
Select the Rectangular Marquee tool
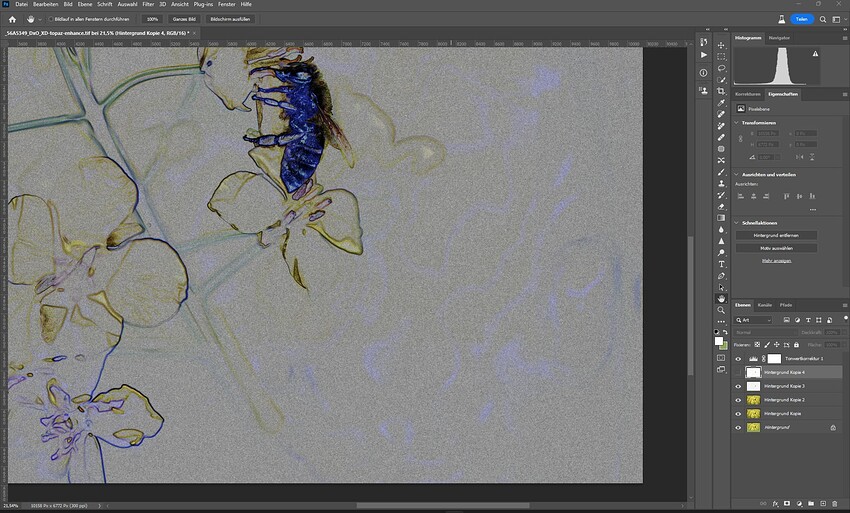tap(721, 56)
